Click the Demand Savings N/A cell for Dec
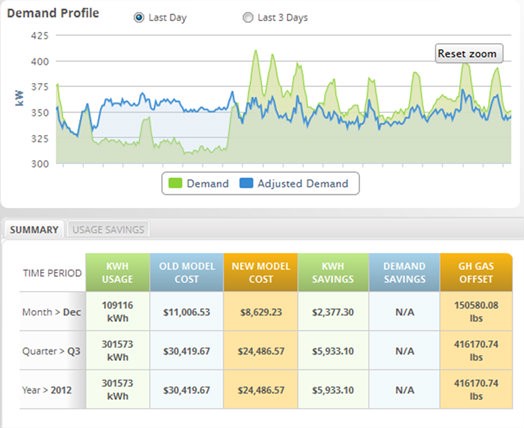The height and width of the screenshot is (428, 524). 404,311
